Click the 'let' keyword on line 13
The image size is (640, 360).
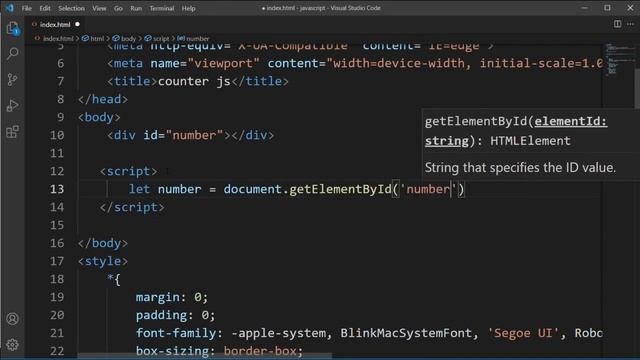[139, 189]
